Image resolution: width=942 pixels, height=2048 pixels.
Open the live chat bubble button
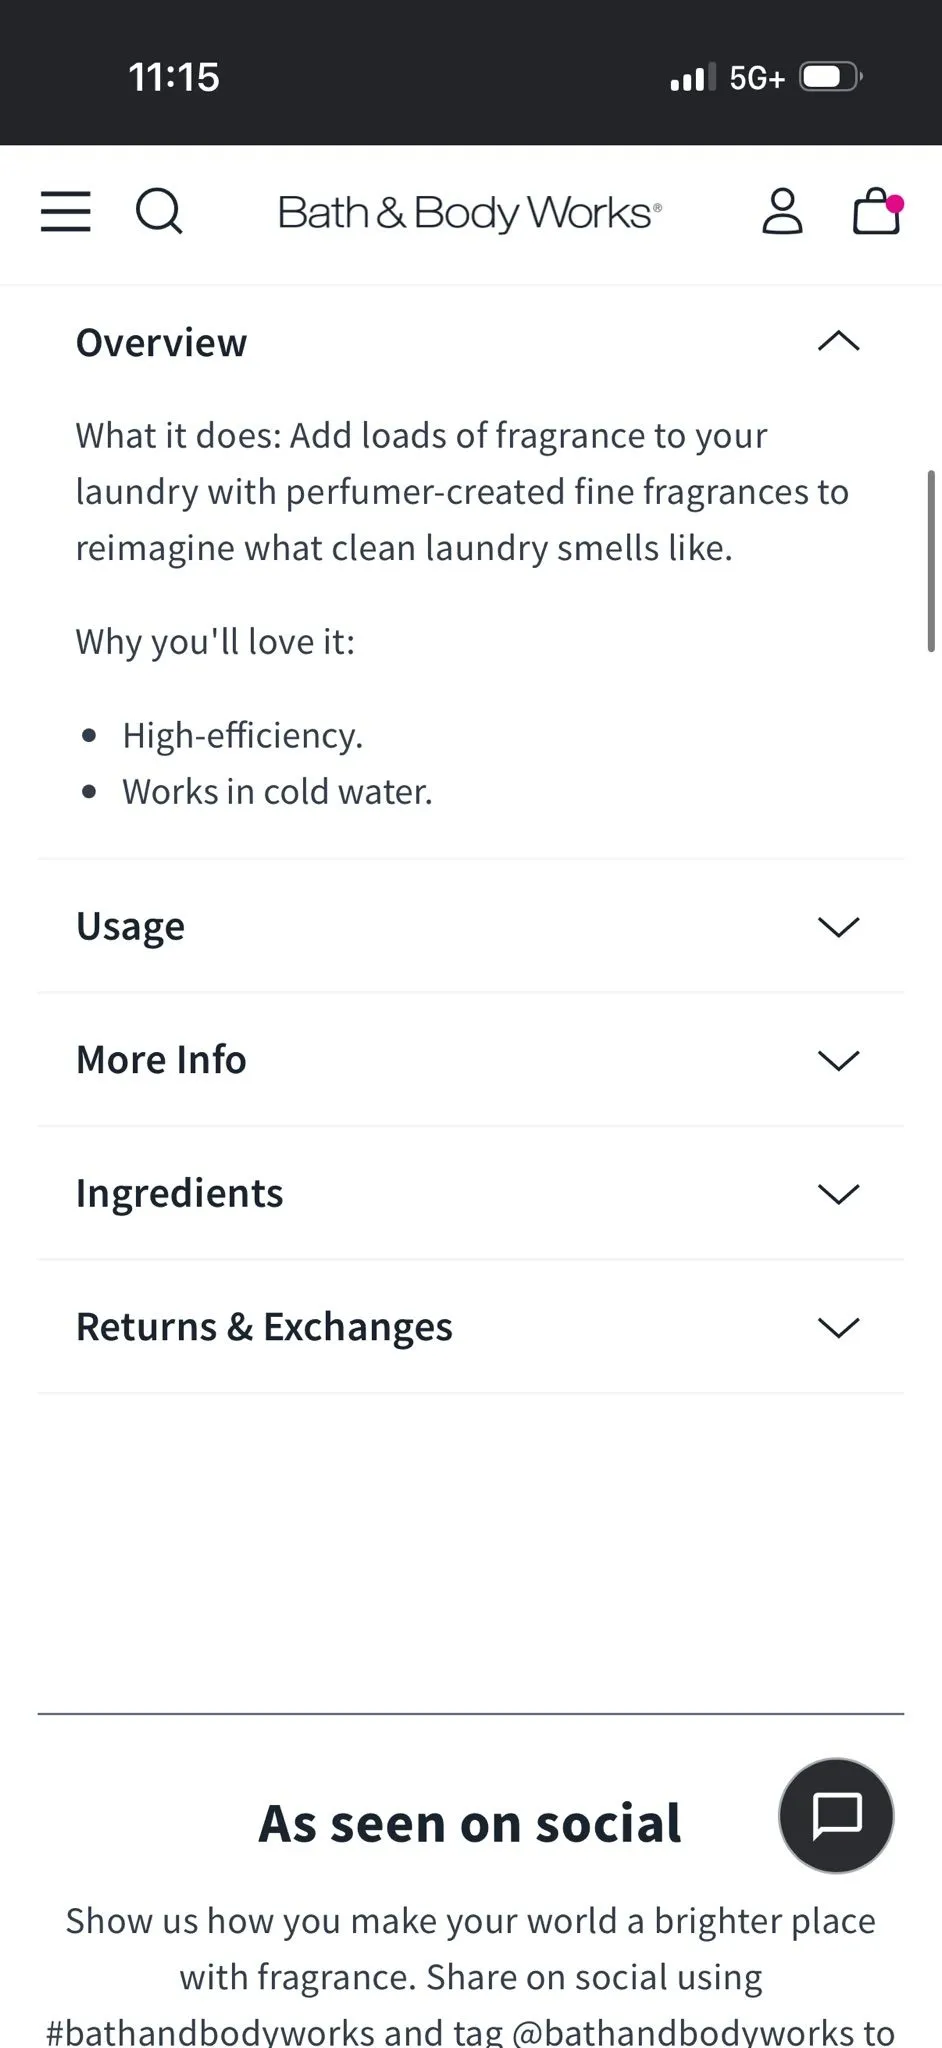(836, 1815)
